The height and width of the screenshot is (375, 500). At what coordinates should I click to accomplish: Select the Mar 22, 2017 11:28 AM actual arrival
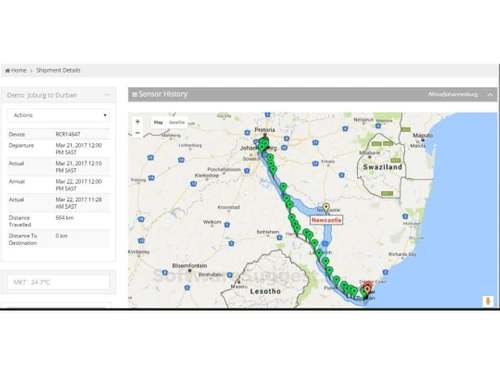[x=79, y=203]
